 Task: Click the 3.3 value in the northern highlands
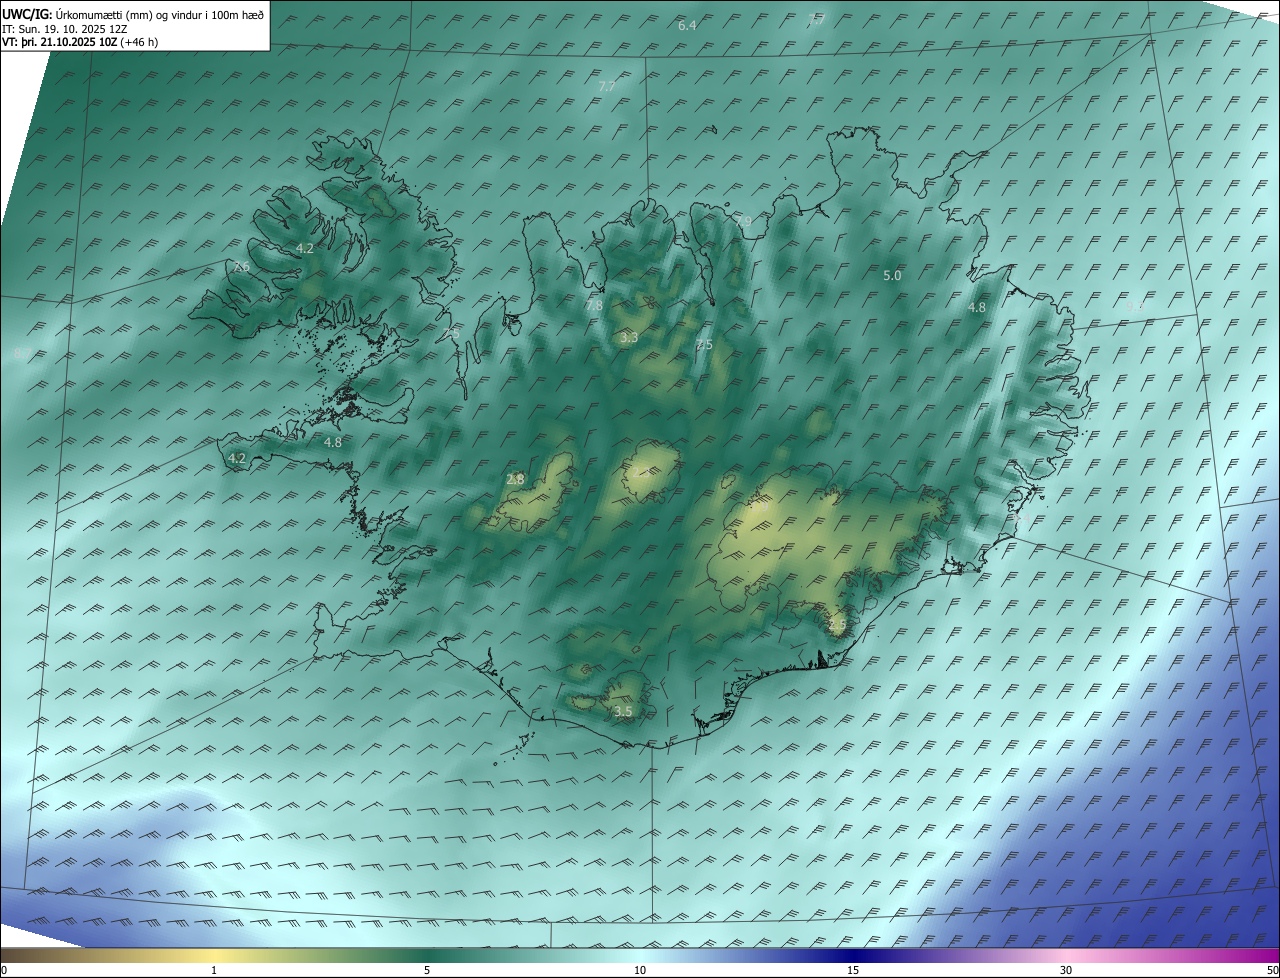[629, 338]
